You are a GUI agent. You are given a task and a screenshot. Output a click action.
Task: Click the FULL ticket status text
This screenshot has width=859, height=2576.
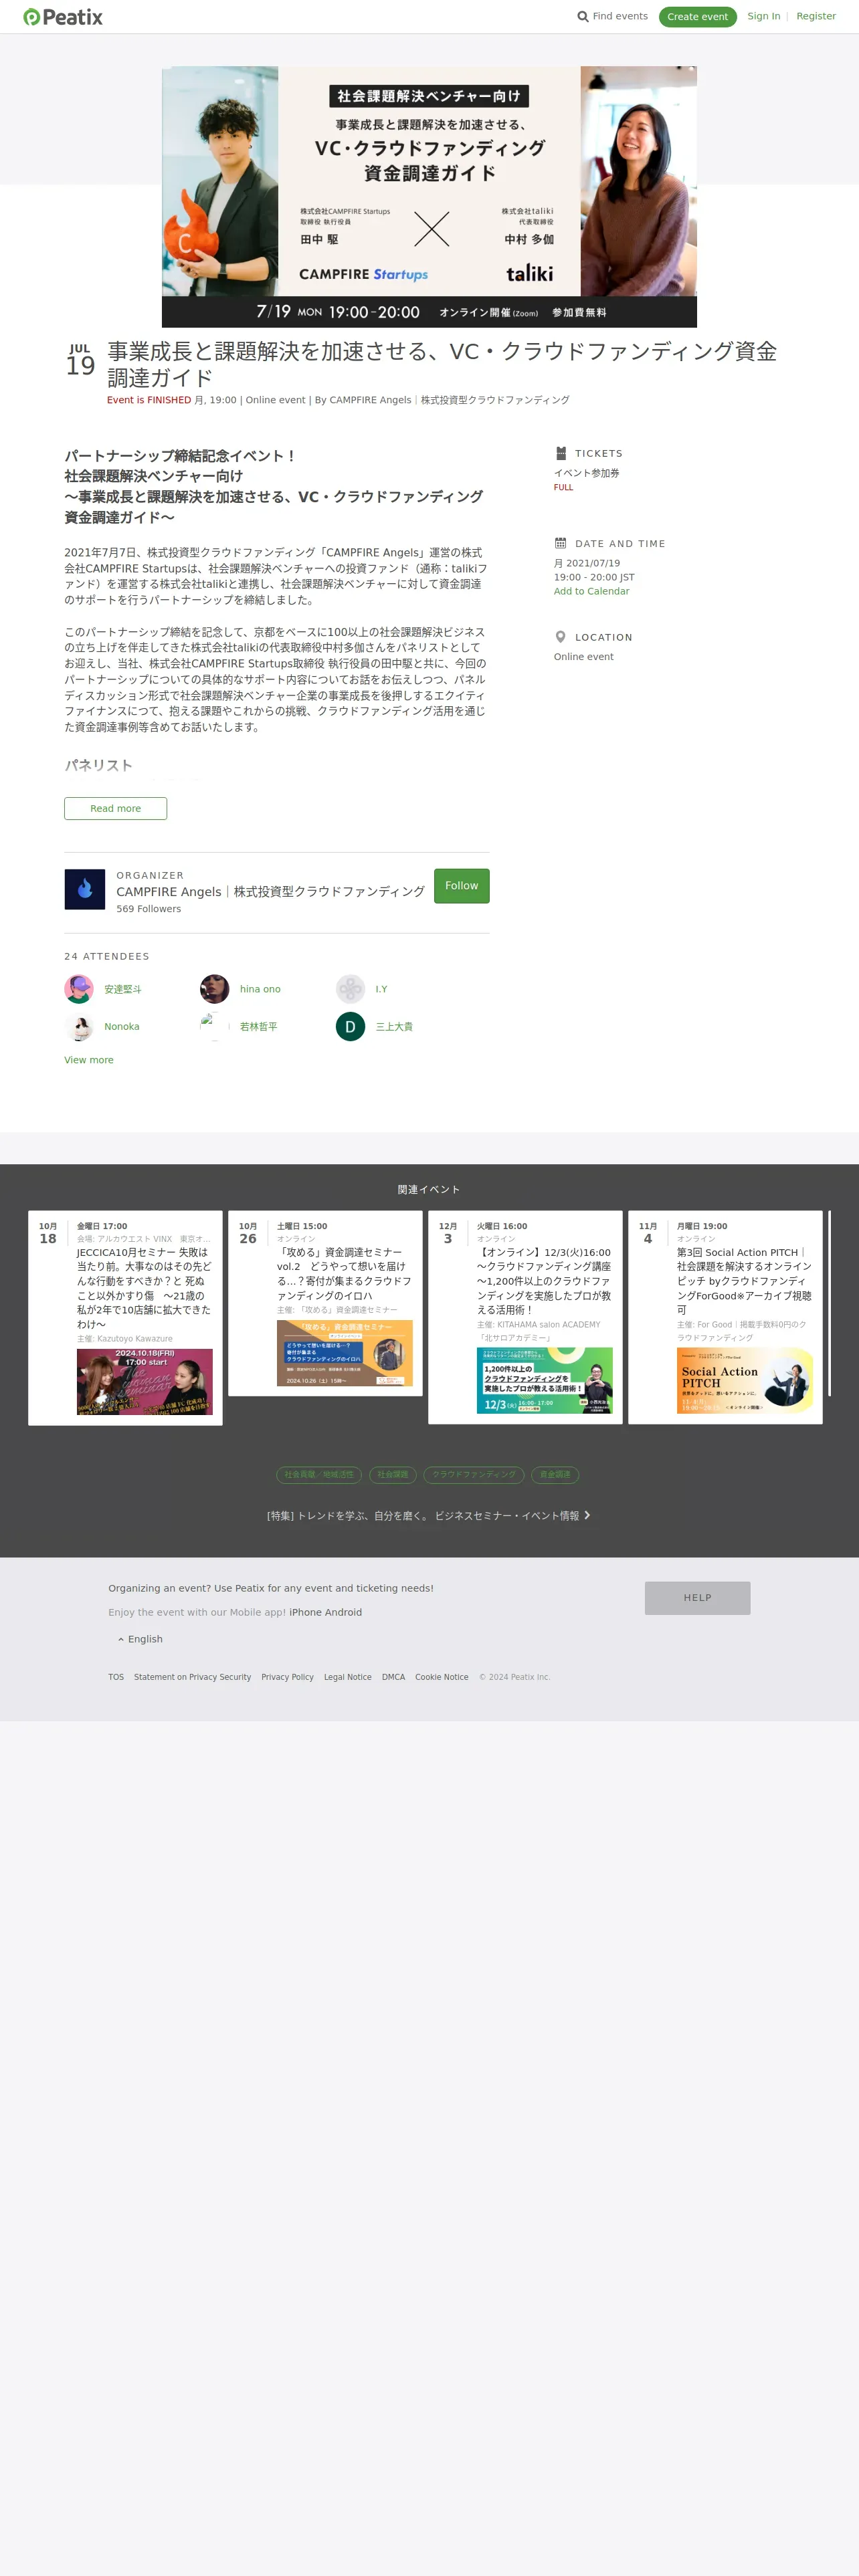pos(564,488)
